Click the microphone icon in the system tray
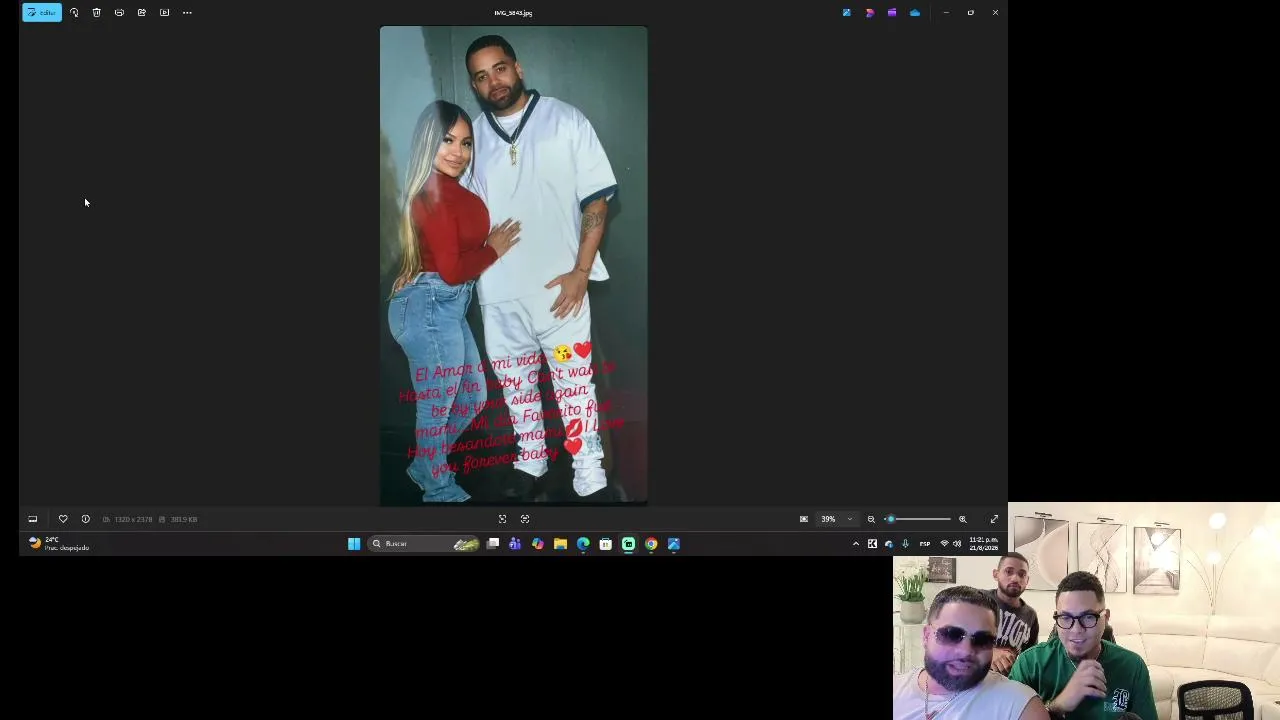This screenshot has width=1280, height=720. [x=905, y=544]
